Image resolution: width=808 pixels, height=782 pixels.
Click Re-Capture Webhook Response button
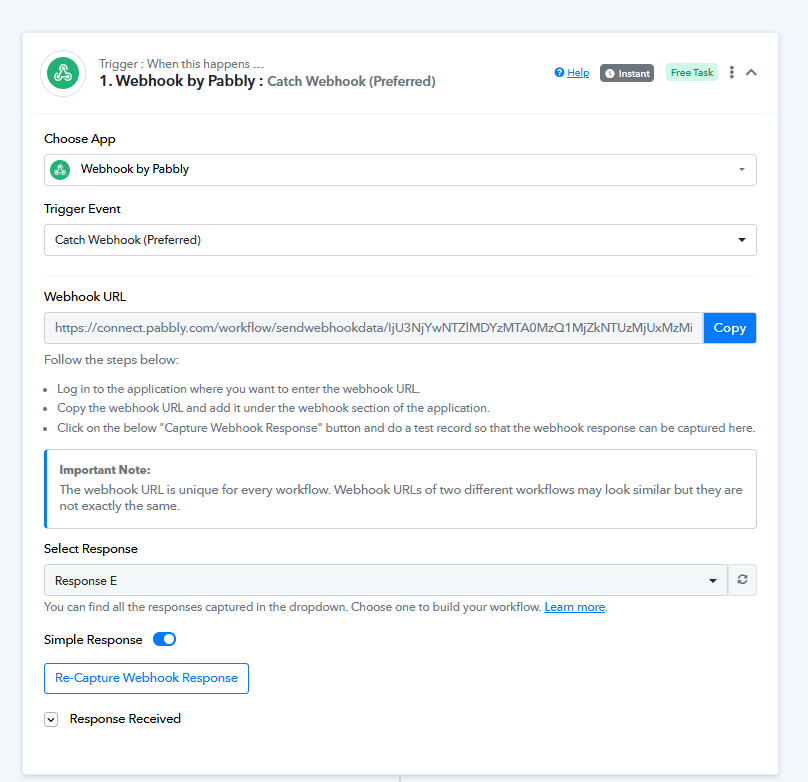tap(146, 678)
